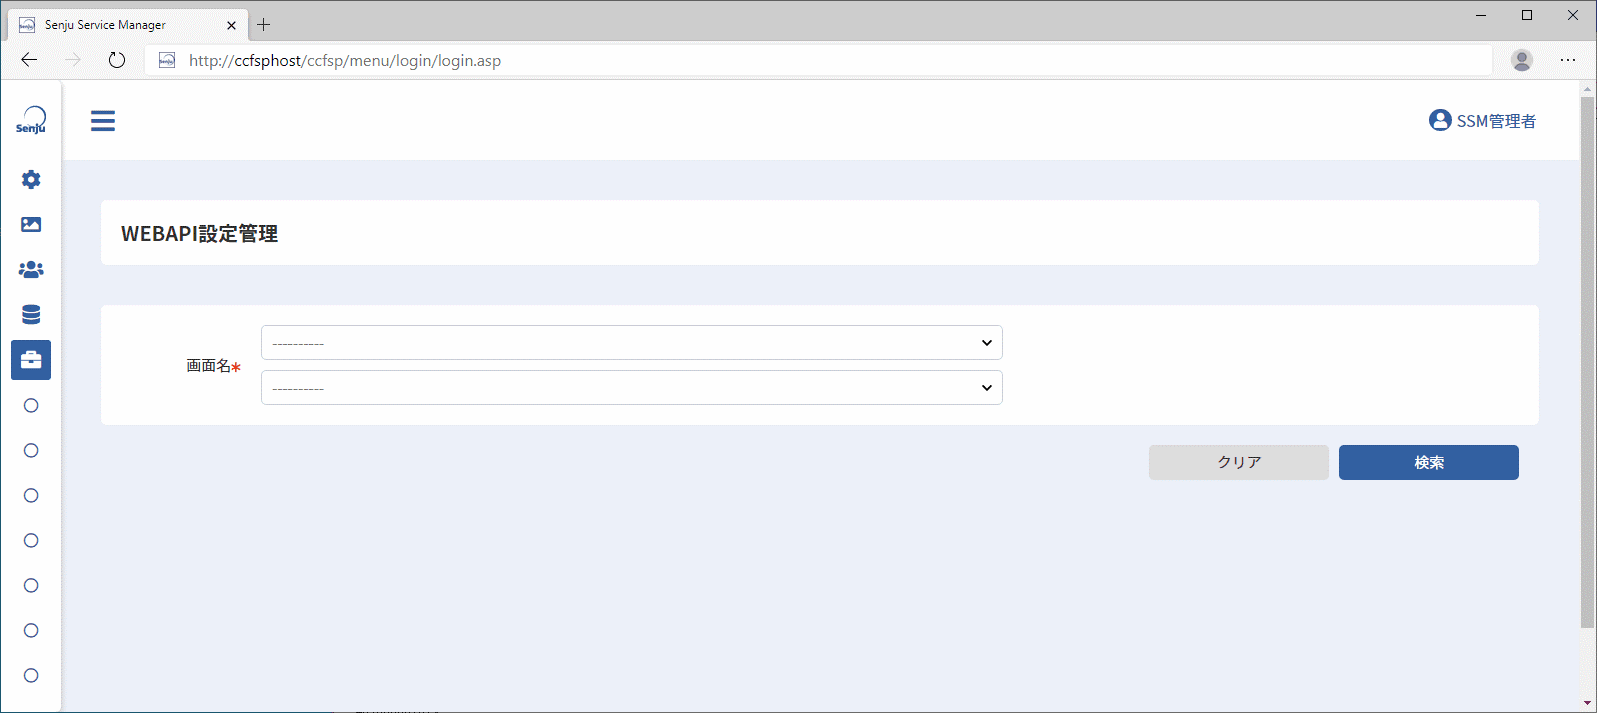Image resolution: width=1597 pixels, height=713 pixels.
Task: Select the Senju Service Manager browser tab
Action: pos(127,25)
